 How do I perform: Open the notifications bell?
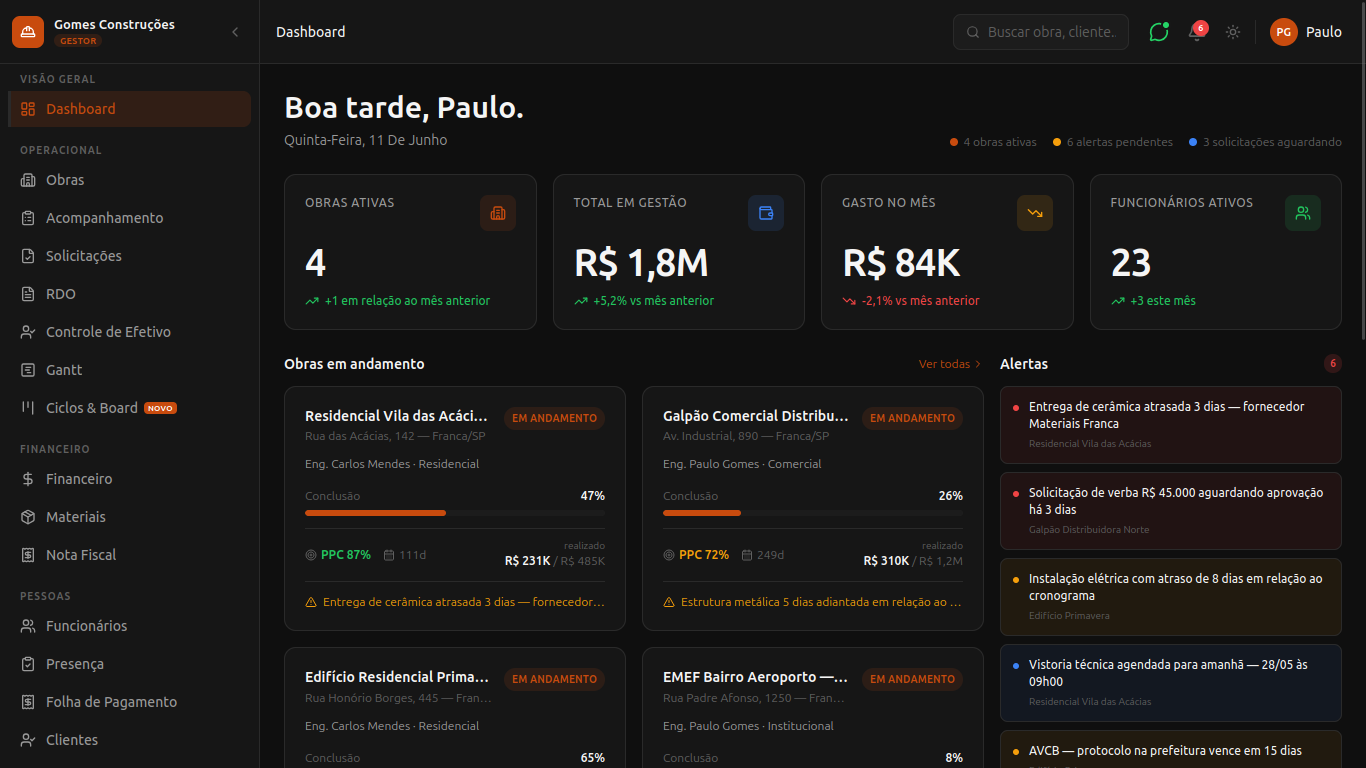1196,32
